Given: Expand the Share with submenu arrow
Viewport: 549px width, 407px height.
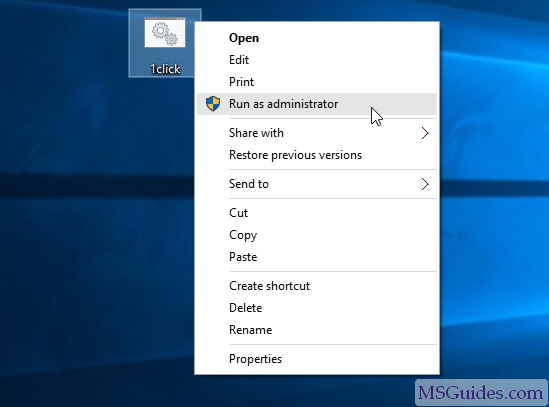Looking at the screenshot, I should pyautogui.click(x=425, y=133).
